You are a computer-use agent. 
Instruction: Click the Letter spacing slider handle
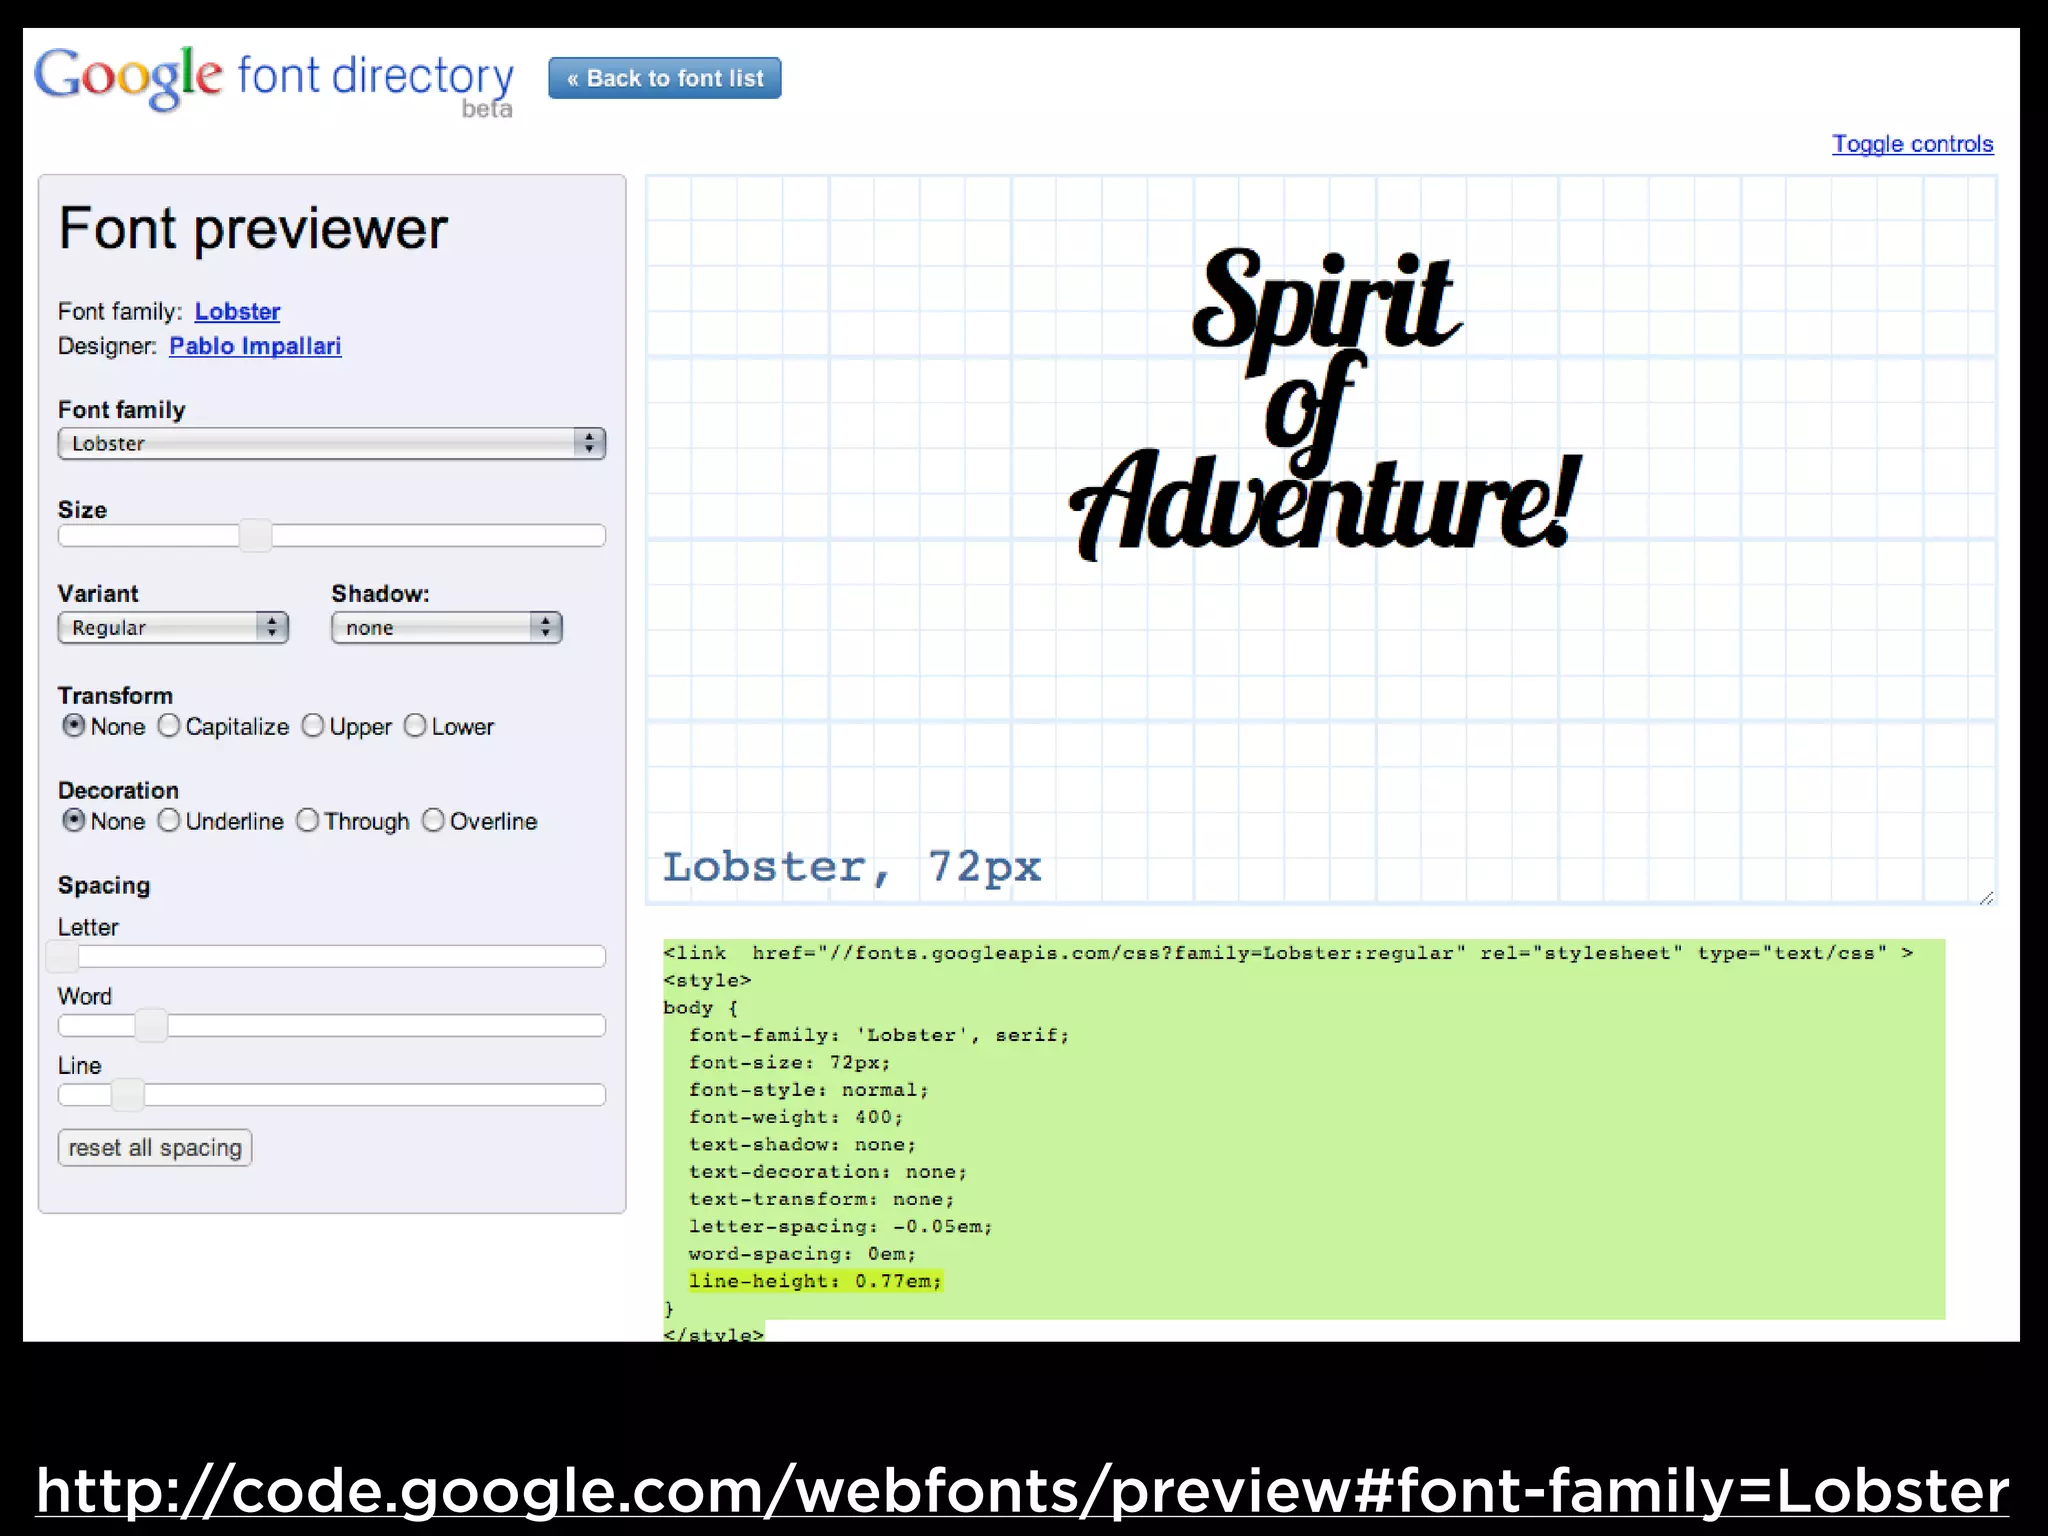pyautogui.click(x=62, y=956)
